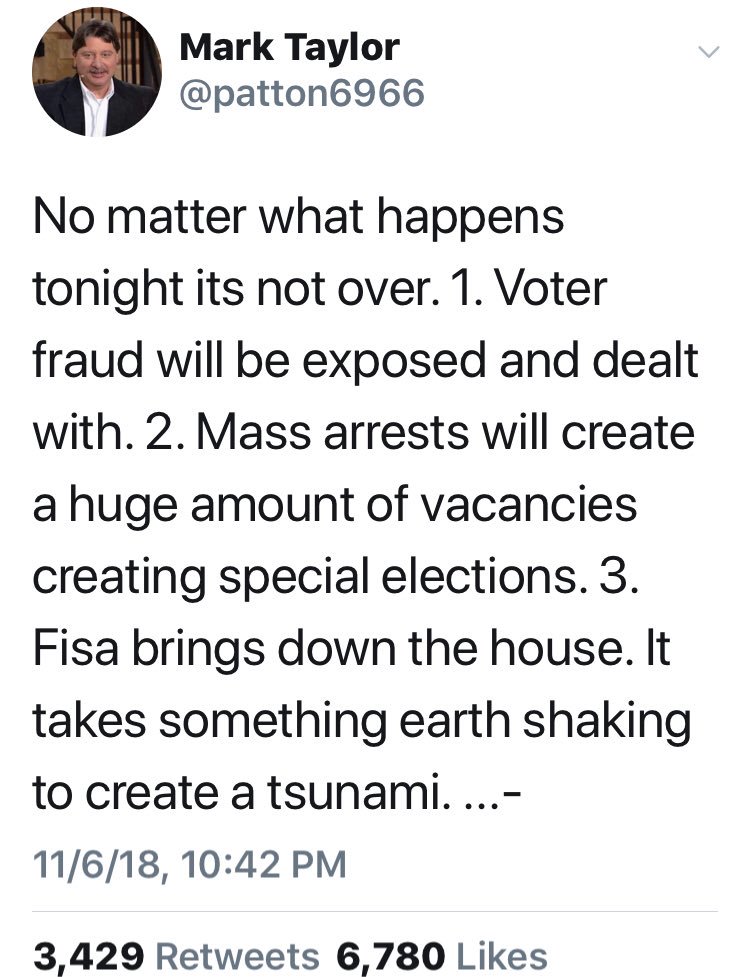Click the Mark Taylor display name
750x977 pixels.
[x=290, y=46]
